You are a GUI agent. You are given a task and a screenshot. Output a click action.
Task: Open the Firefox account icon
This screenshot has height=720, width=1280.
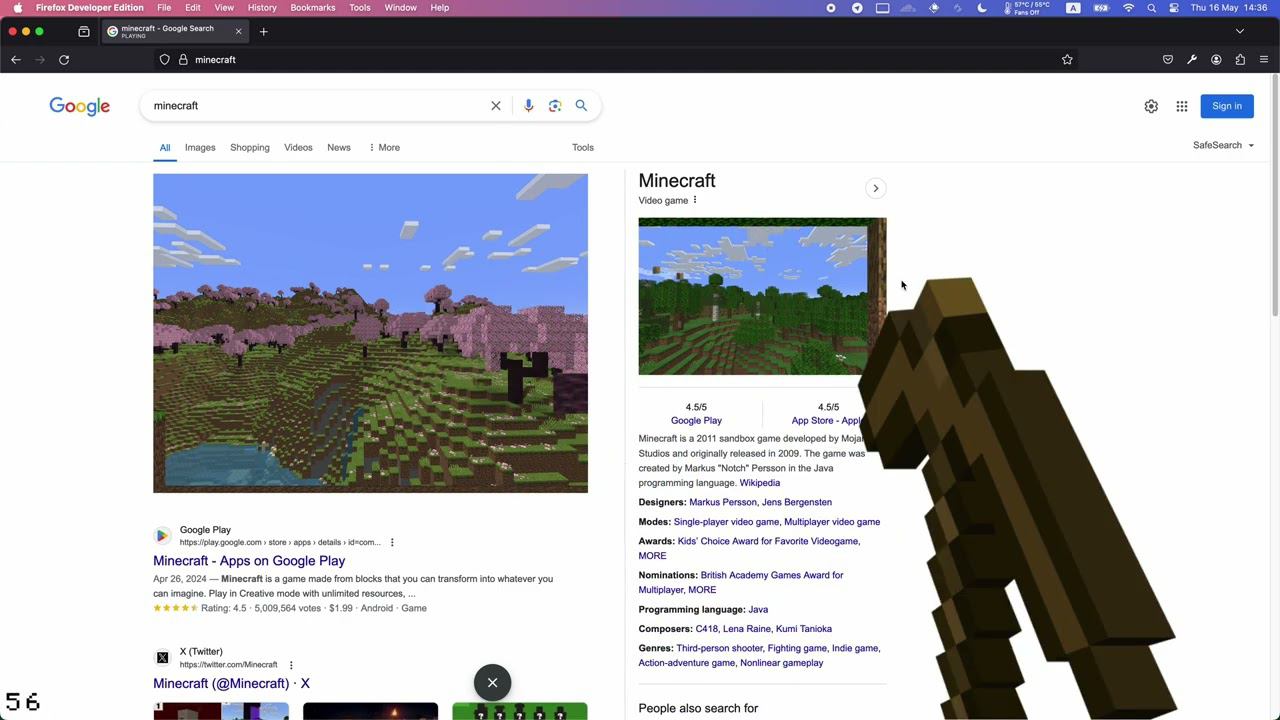pyautogui.click(x=1216, y=60)
